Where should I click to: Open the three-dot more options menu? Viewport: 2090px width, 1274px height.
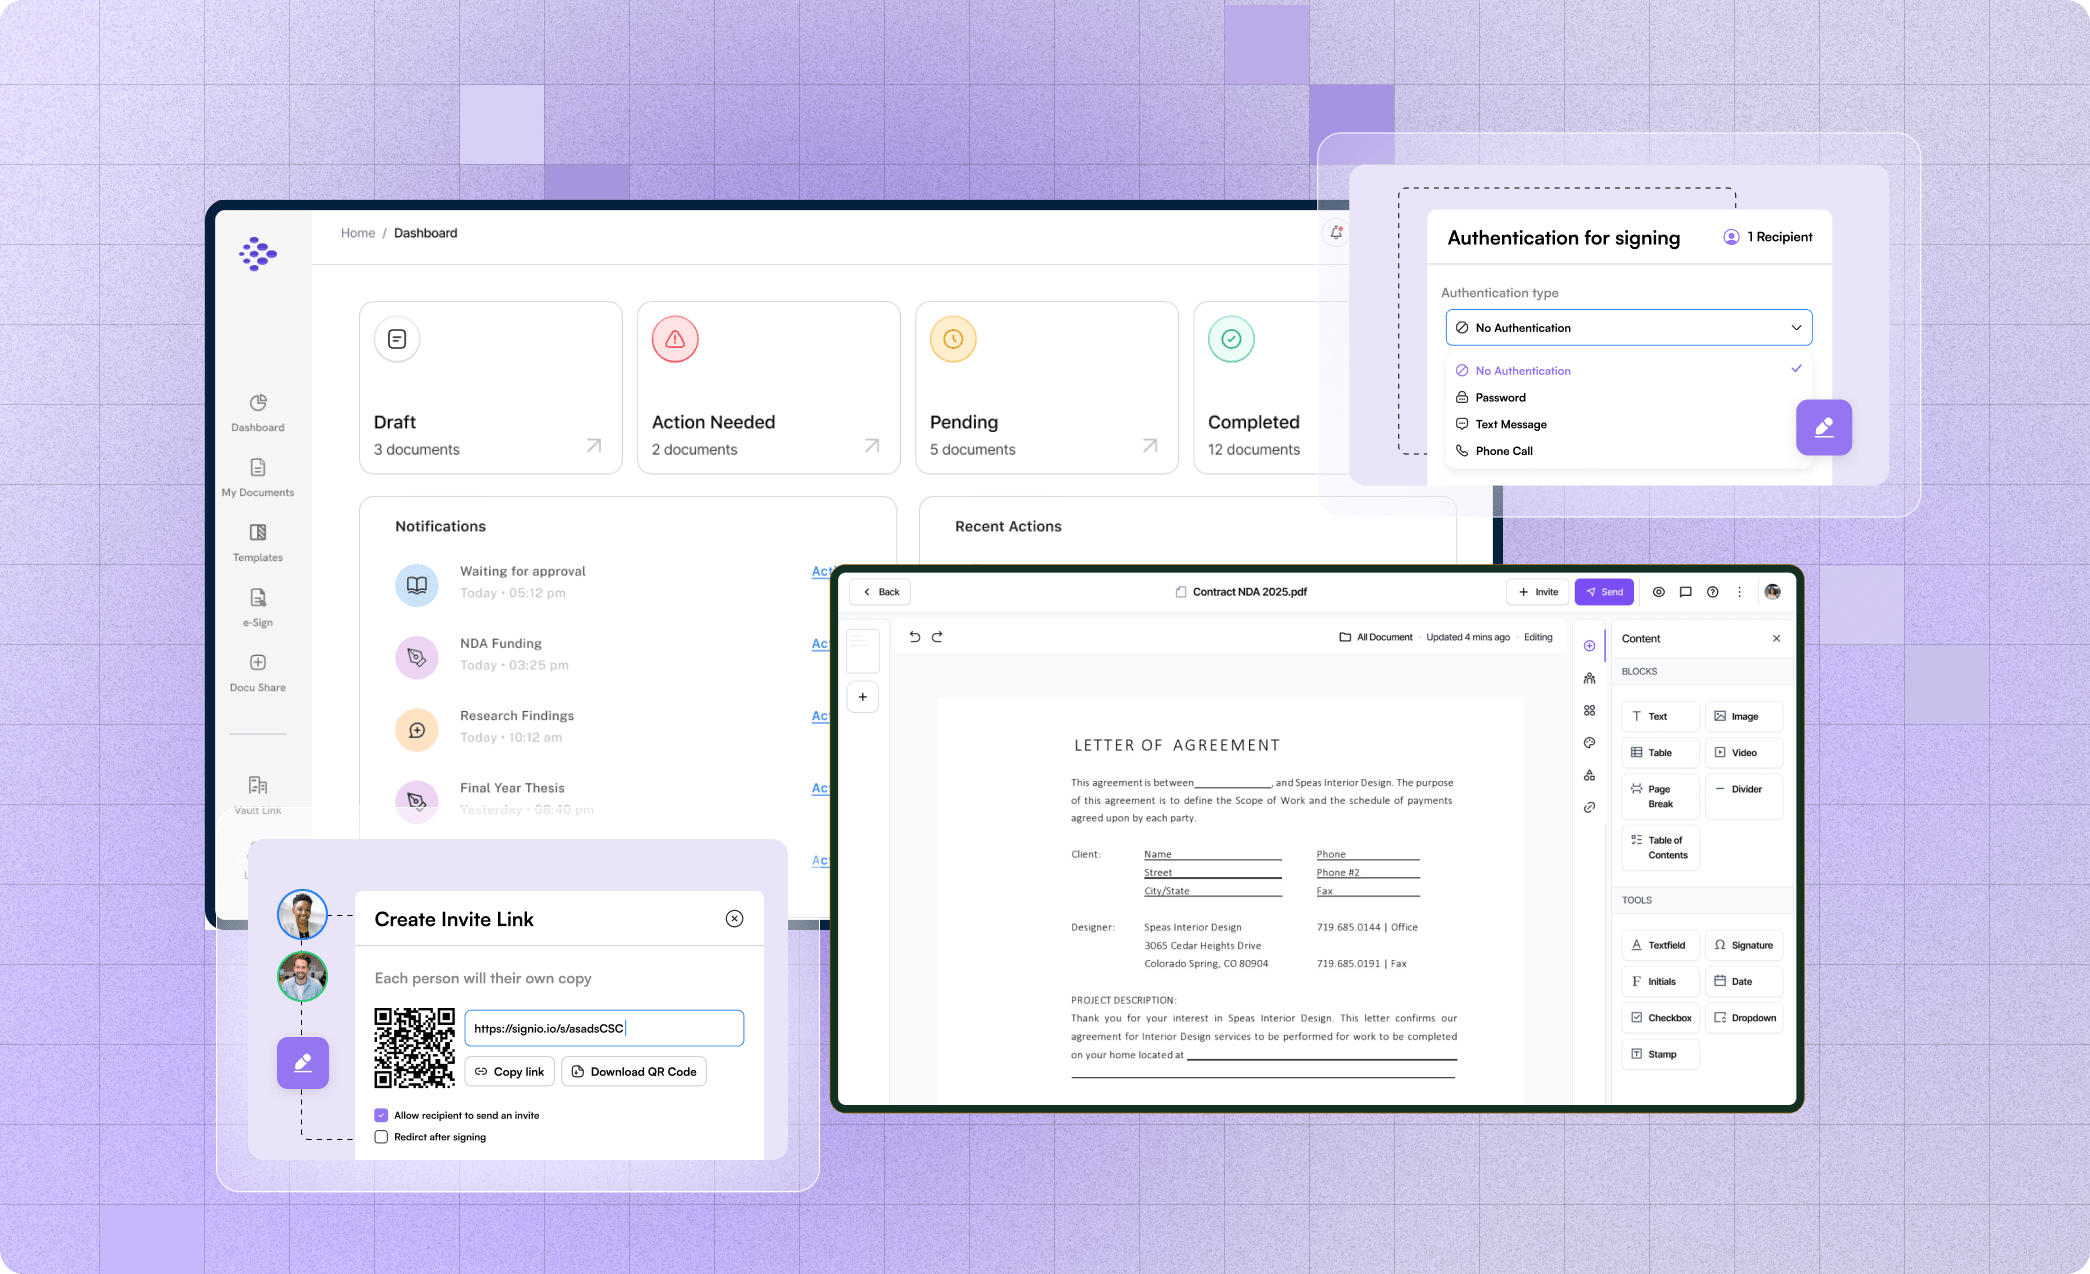click(x=1739, y=592)
